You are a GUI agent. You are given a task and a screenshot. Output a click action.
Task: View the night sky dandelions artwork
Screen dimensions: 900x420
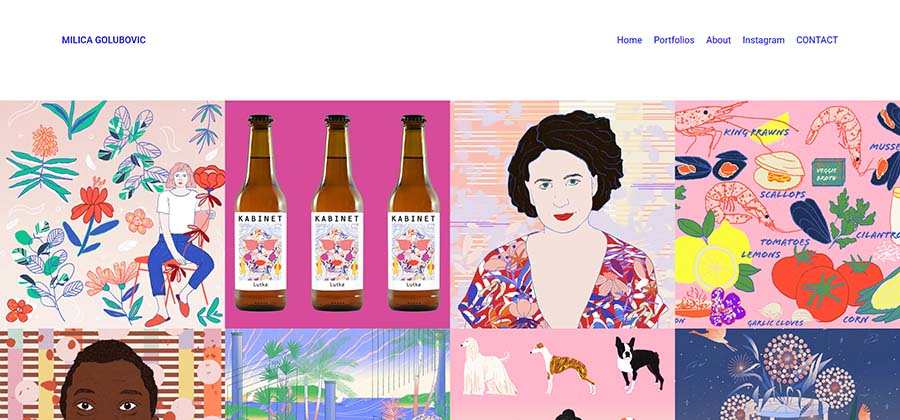coord(788,374)
